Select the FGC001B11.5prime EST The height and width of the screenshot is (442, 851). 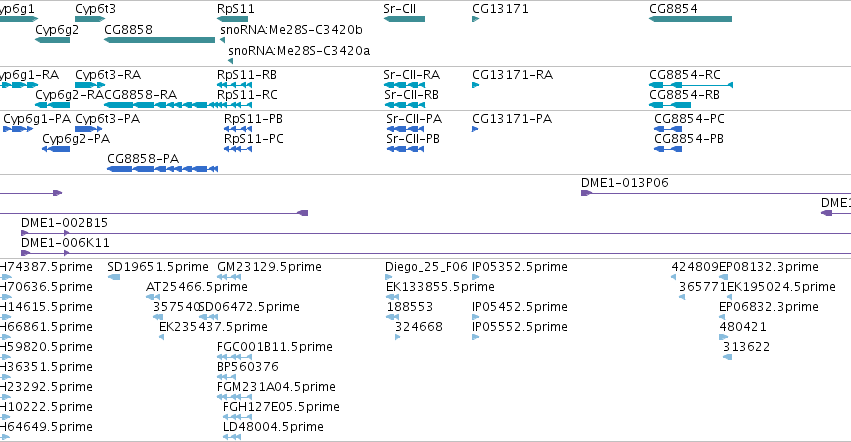[x=234, y=357]
